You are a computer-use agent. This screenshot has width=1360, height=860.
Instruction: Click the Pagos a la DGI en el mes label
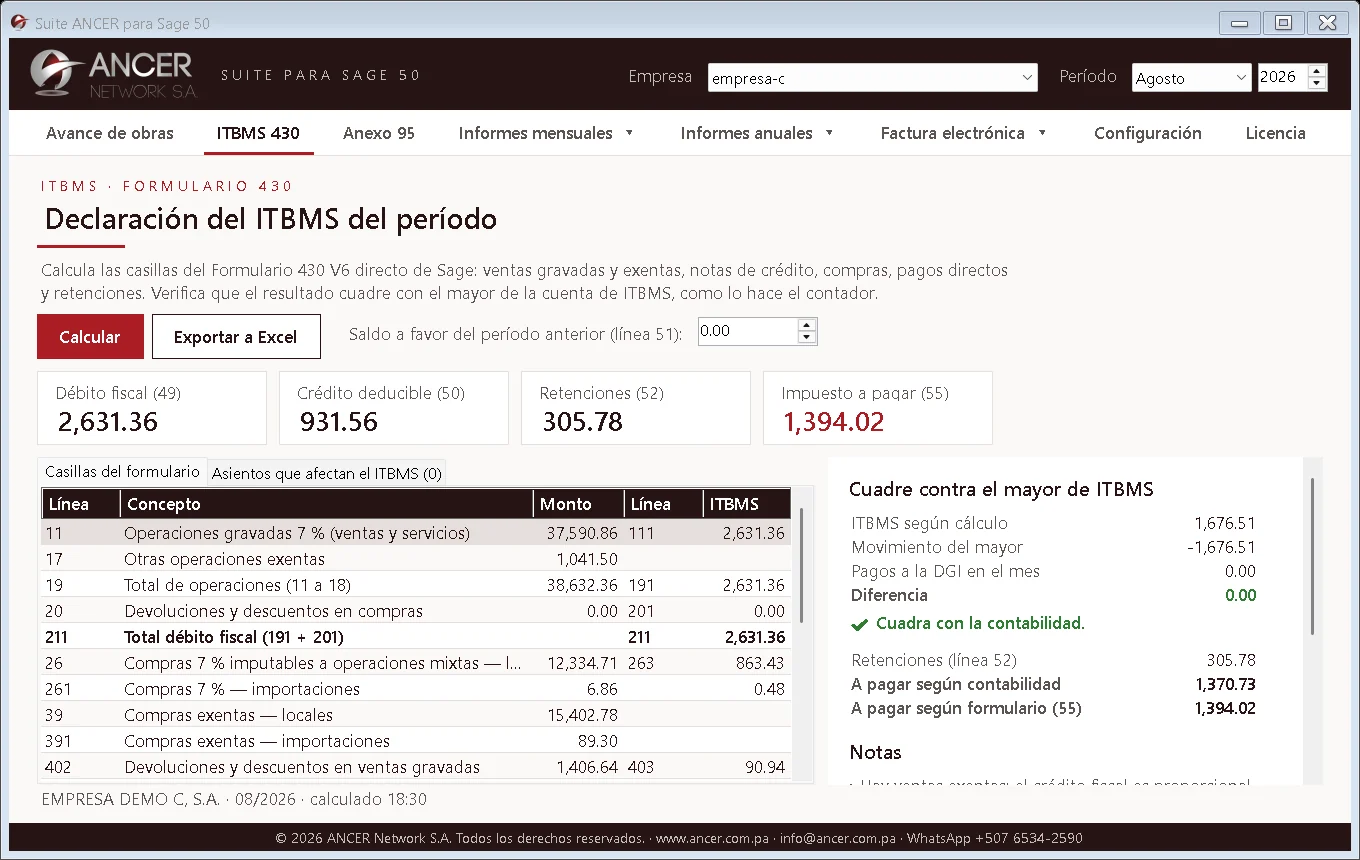pyautogui.click(x=945, y=571)
